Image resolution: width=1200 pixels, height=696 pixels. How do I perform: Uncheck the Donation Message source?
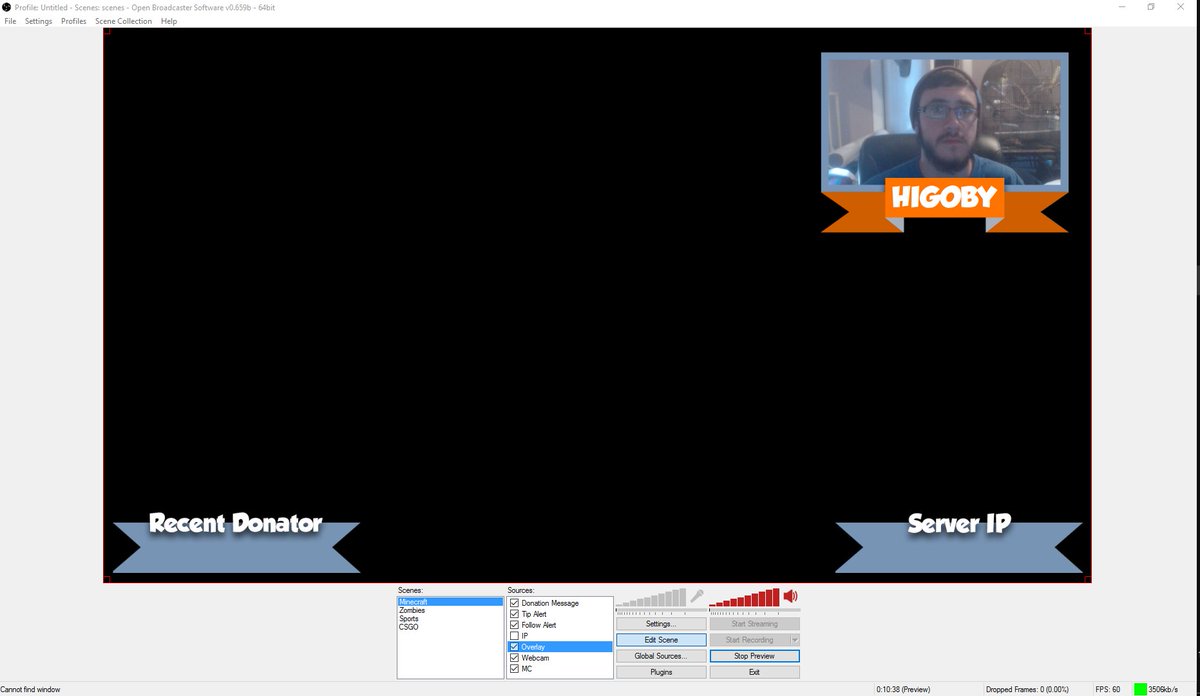(514, 603)
